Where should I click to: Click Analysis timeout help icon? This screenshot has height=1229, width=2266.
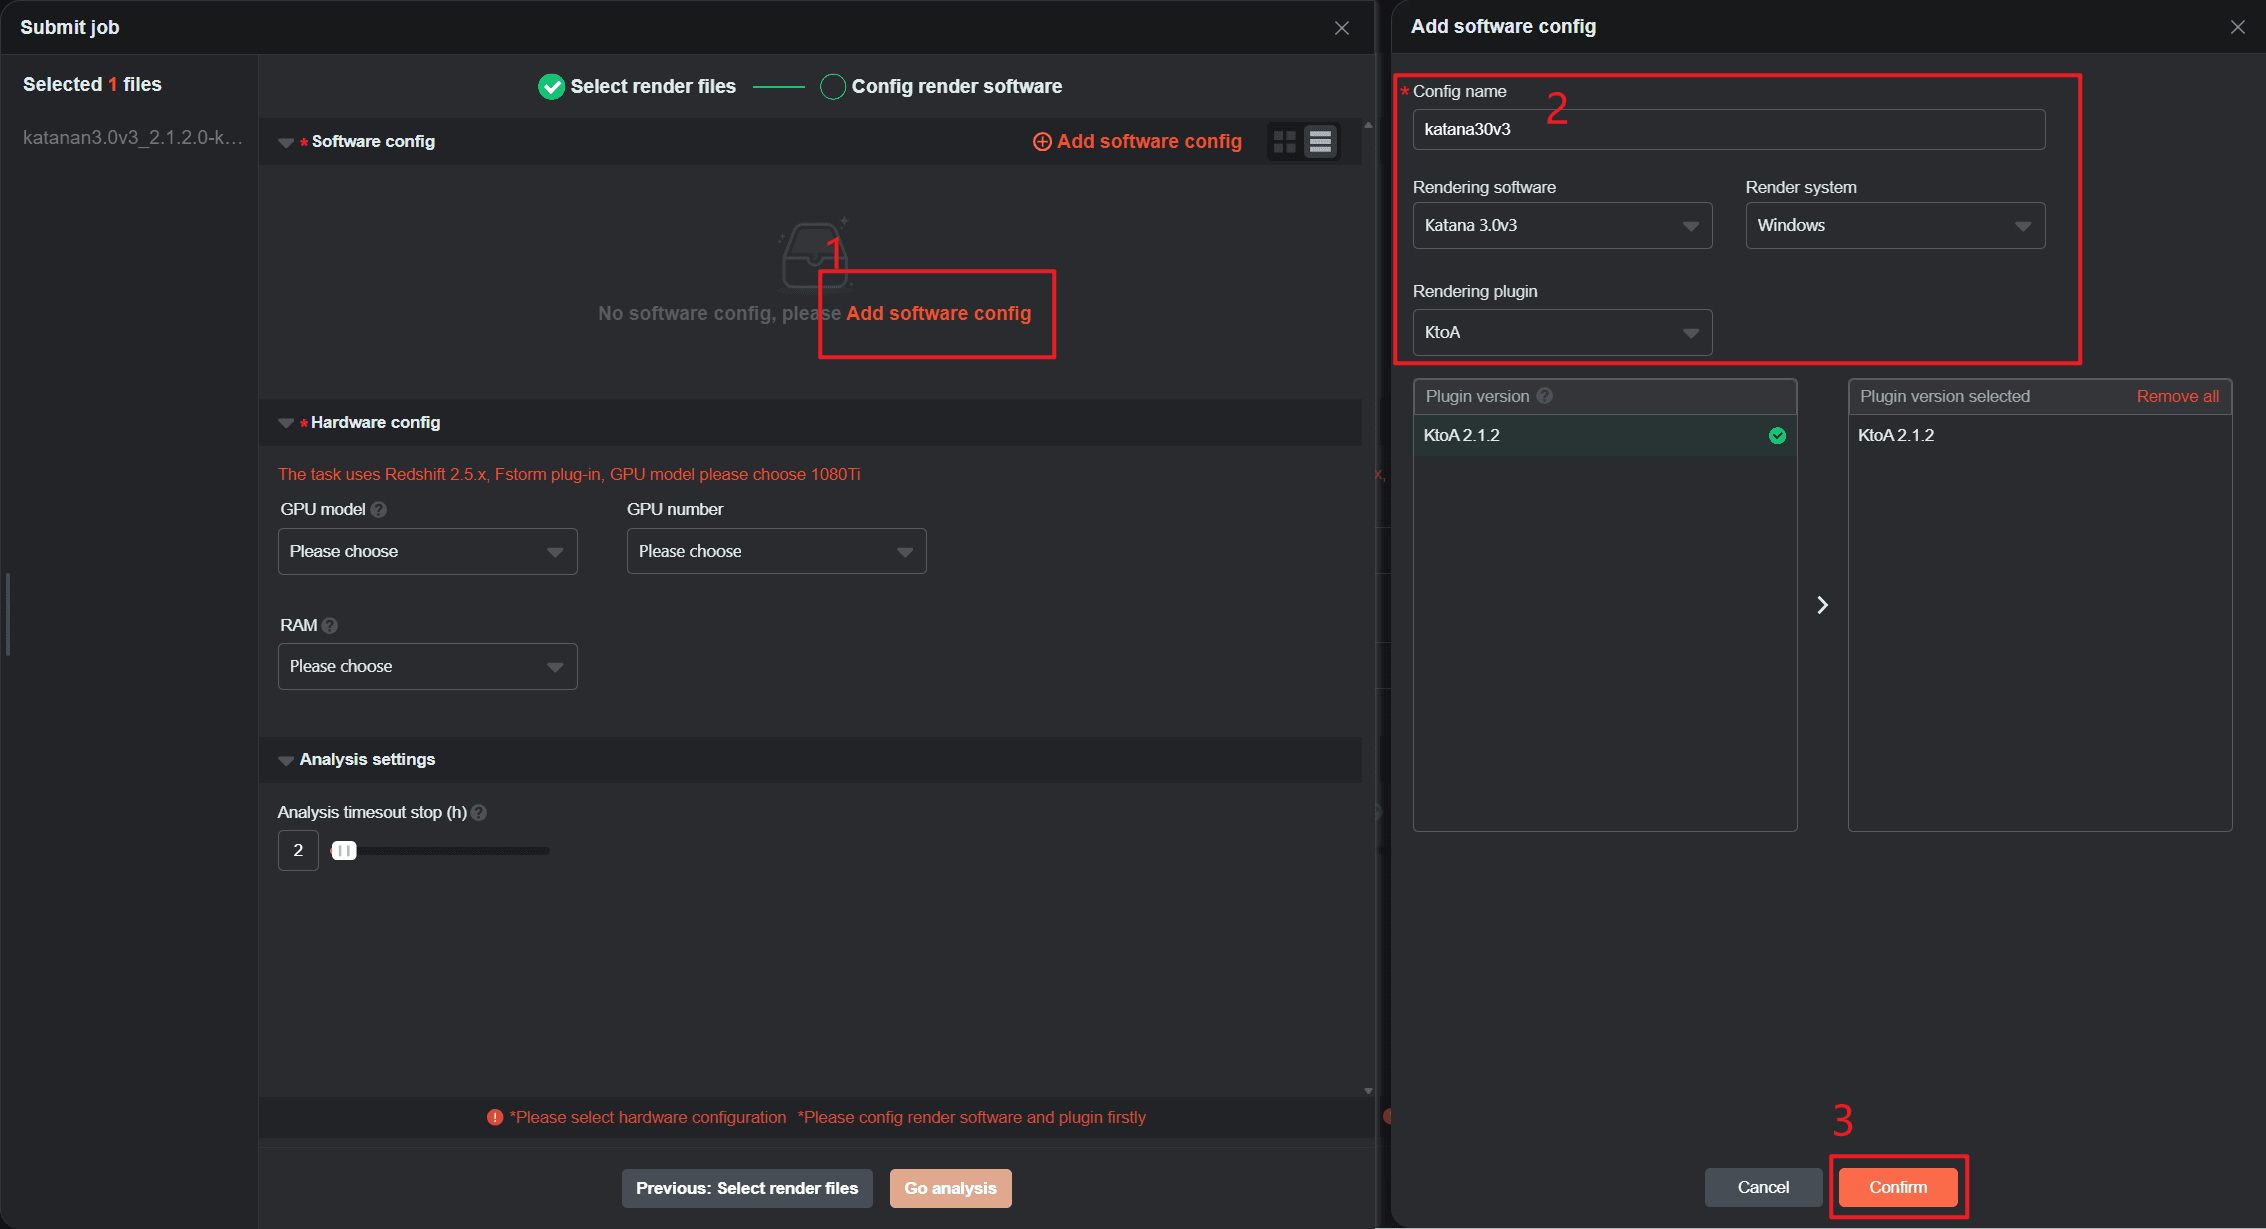click(x=479, y=813)
